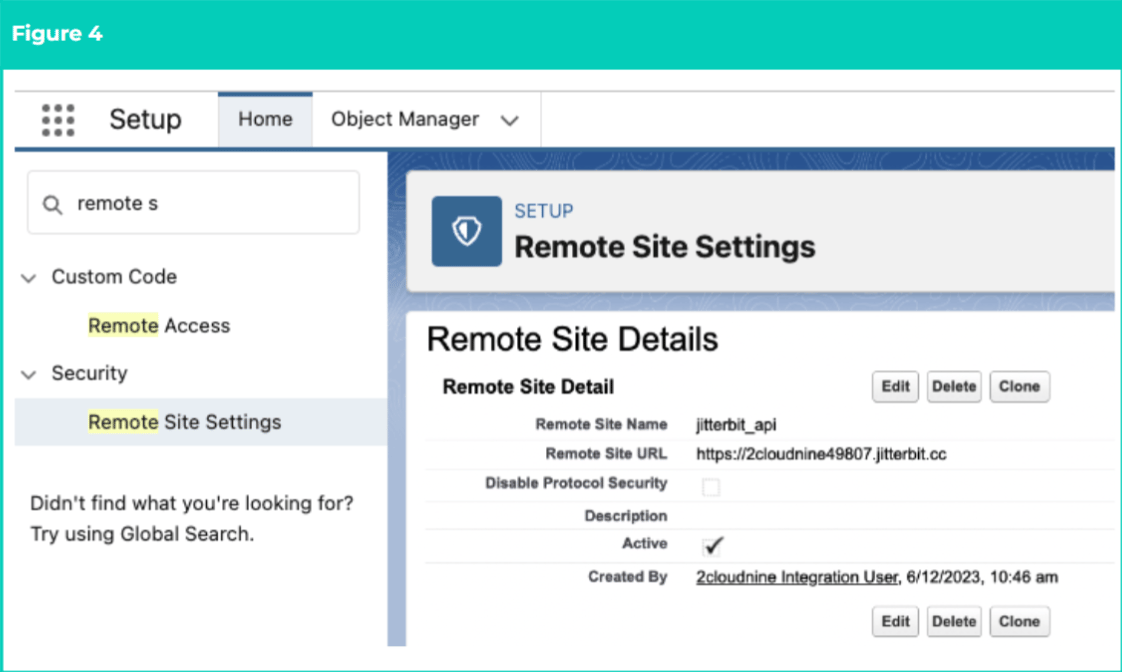The height and width of the screenshot is (672, 1122).
Task: Click the Security section label
Action: pos(89,373)
